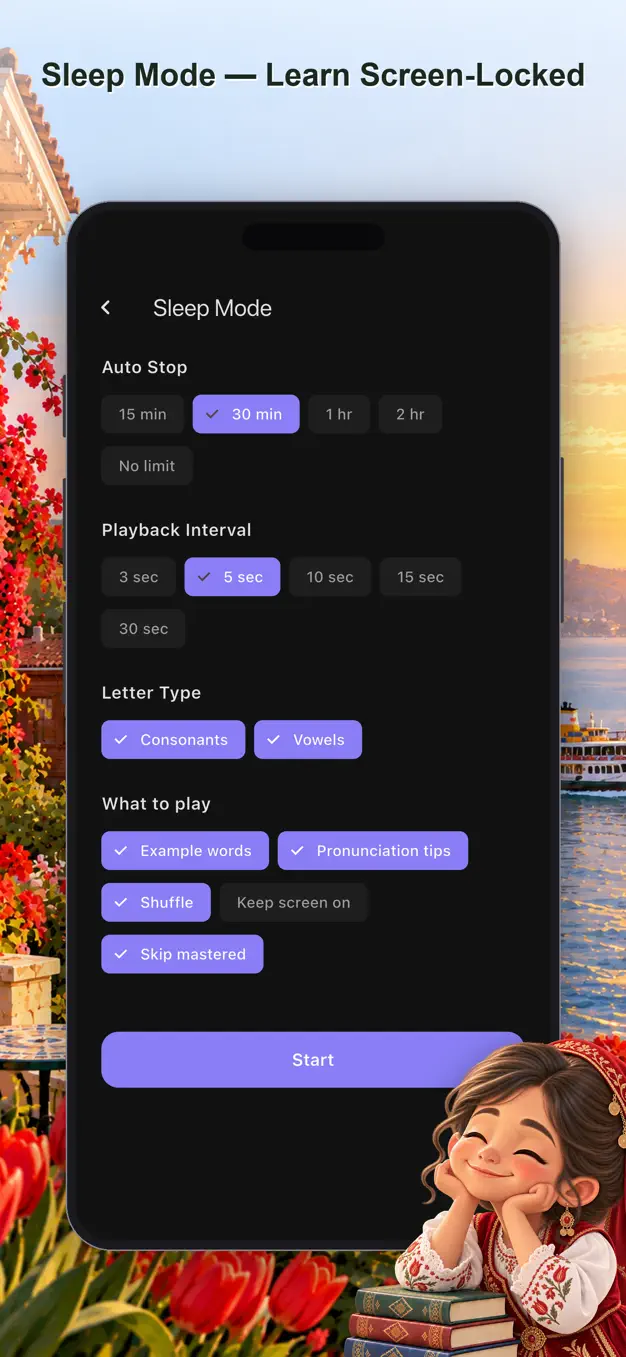Select the 30 min Auto Stop chip
The height and width of the screenshot is (1357, 626).
(x=246, y=414)
